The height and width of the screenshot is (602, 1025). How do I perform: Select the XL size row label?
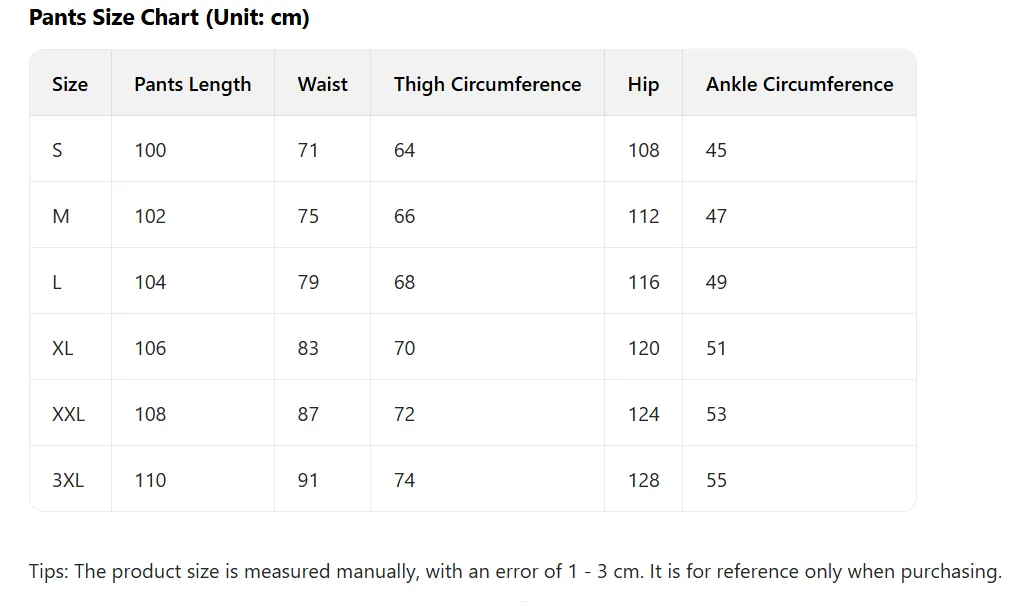63,348
